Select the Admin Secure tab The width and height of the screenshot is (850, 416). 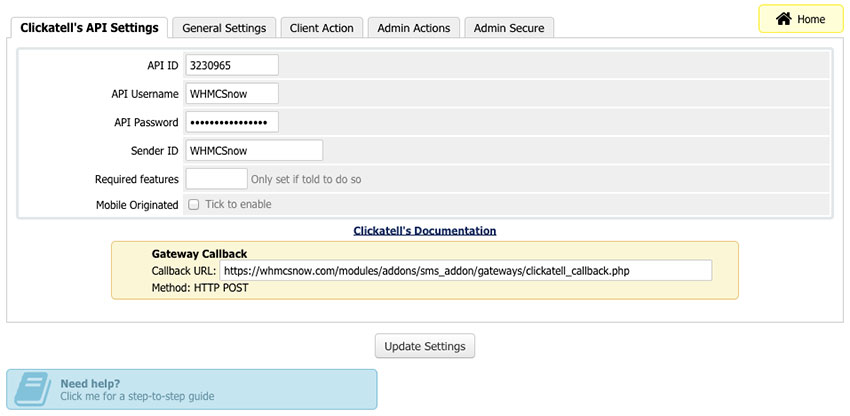coord(509,28)
